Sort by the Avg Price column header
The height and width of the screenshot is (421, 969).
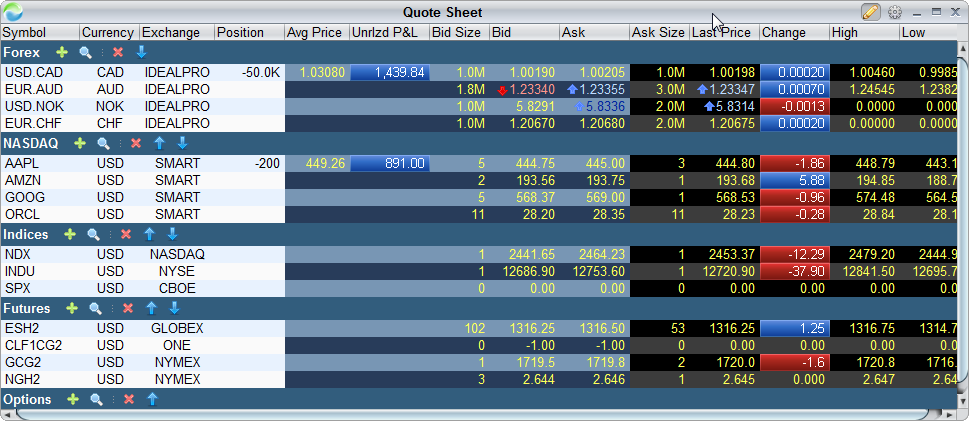pyautogui.click(x=317, y=33)
